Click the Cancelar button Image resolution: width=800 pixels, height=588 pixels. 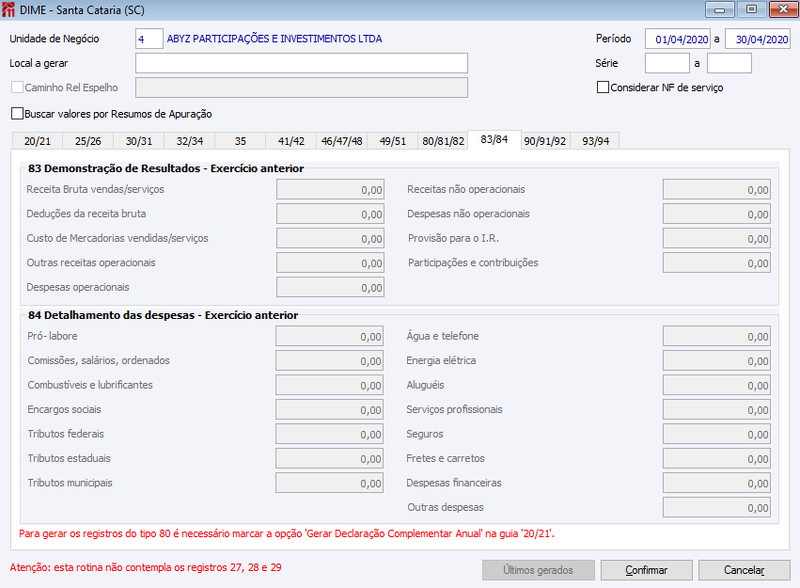[x=744, y=570]
